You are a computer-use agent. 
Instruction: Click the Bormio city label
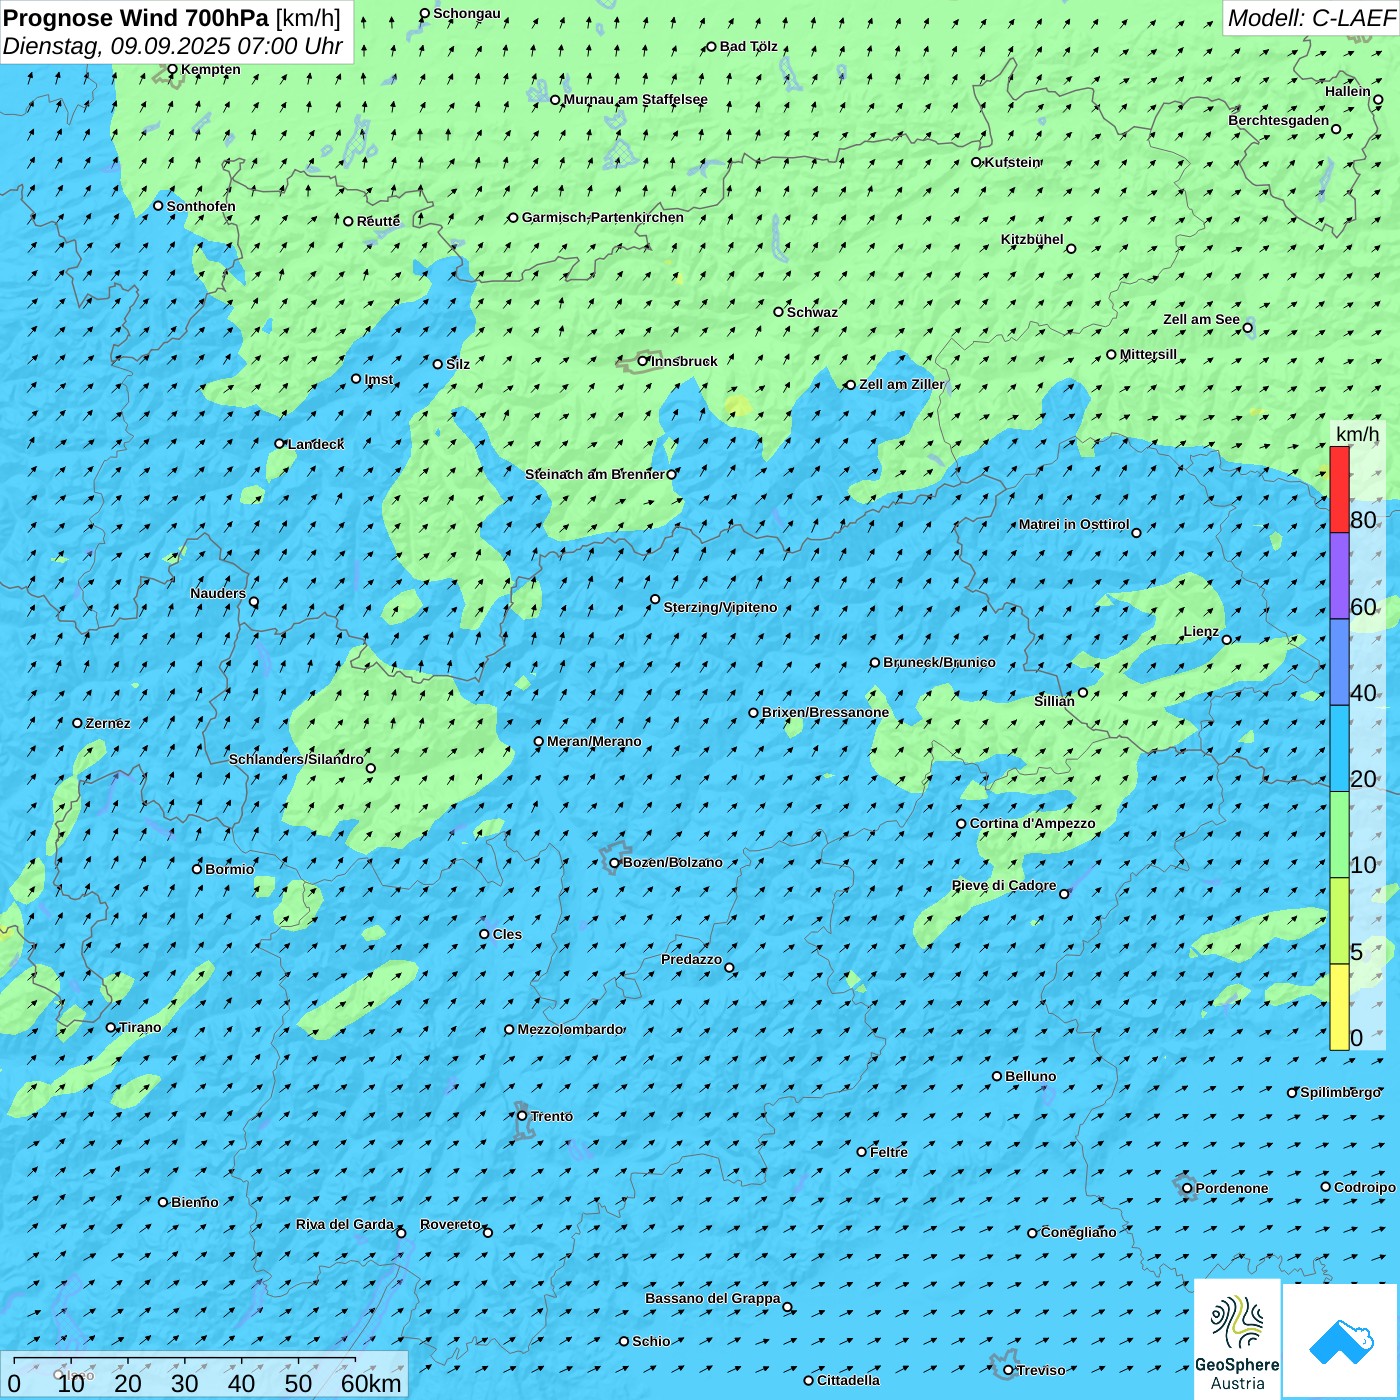click(229, 869)
